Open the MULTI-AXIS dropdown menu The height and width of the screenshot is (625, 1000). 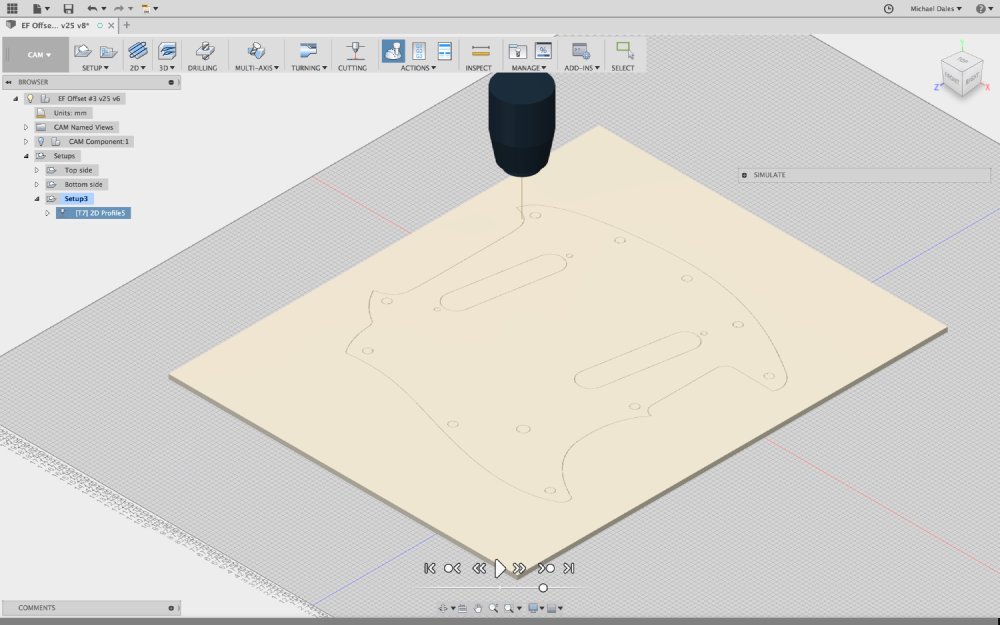pos(257,68)
